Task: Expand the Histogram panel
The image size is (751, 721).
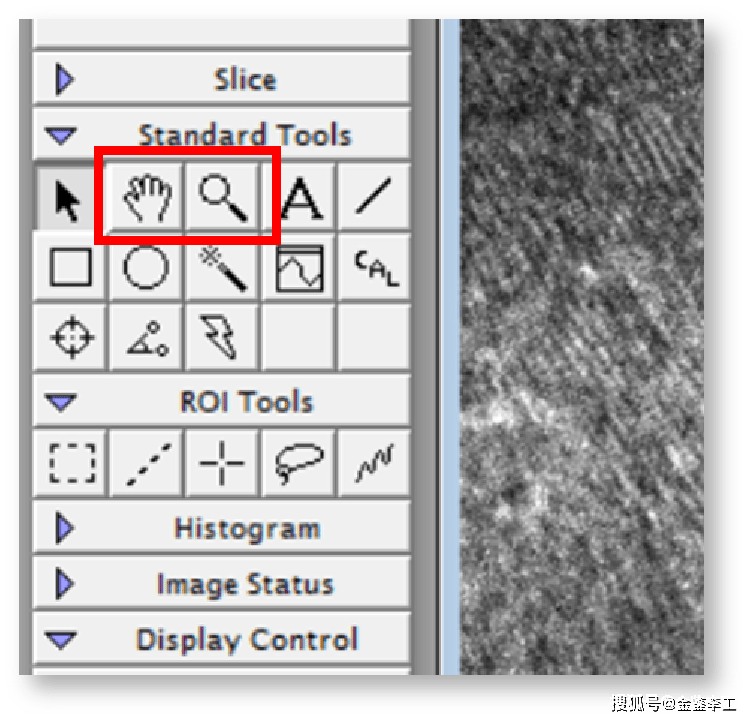Action: click(64, 528)
